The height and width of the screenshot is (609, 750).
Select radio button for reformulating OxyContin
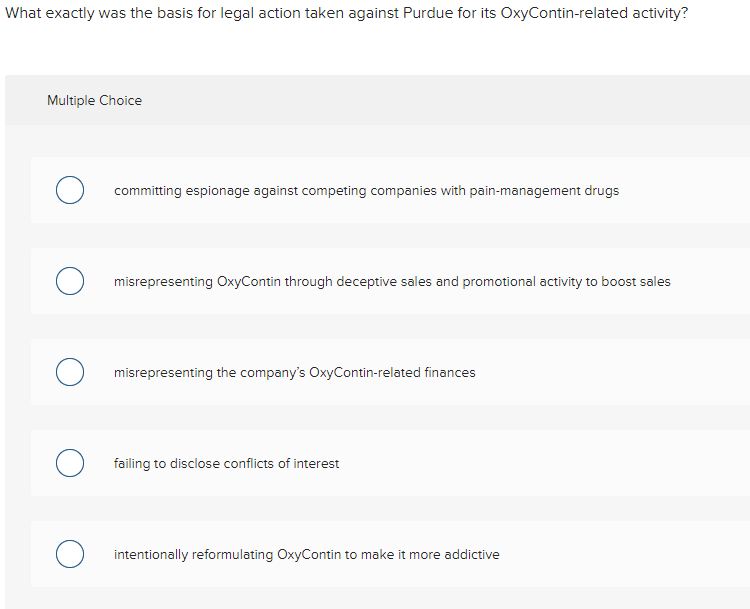(69, 554)
